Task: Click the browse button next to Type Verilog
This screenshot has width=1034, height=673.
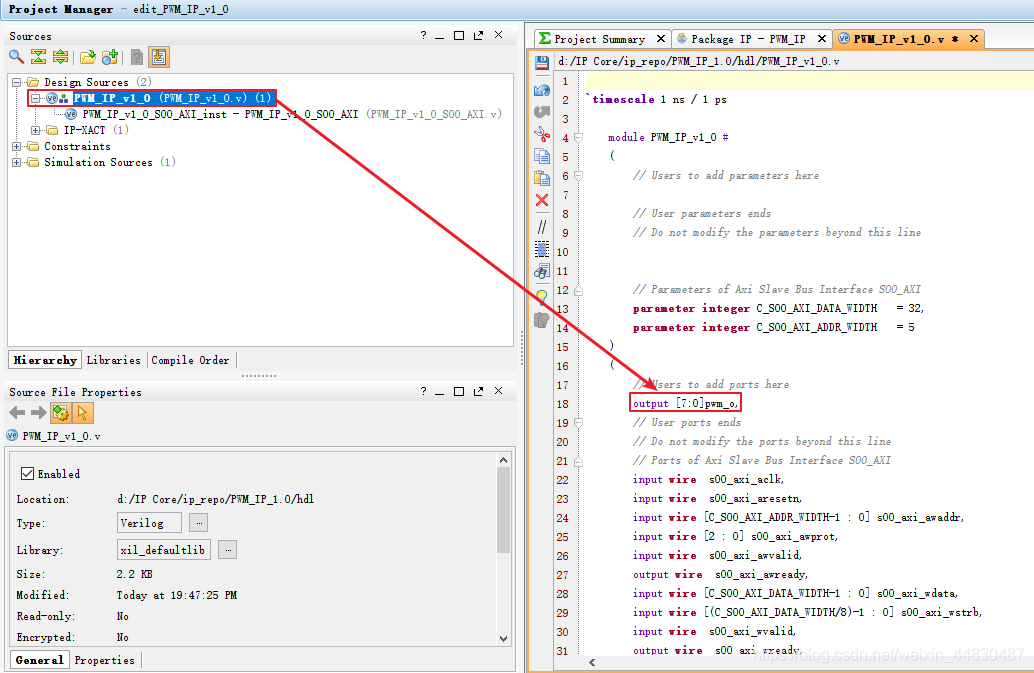Action: click(198, 523)
